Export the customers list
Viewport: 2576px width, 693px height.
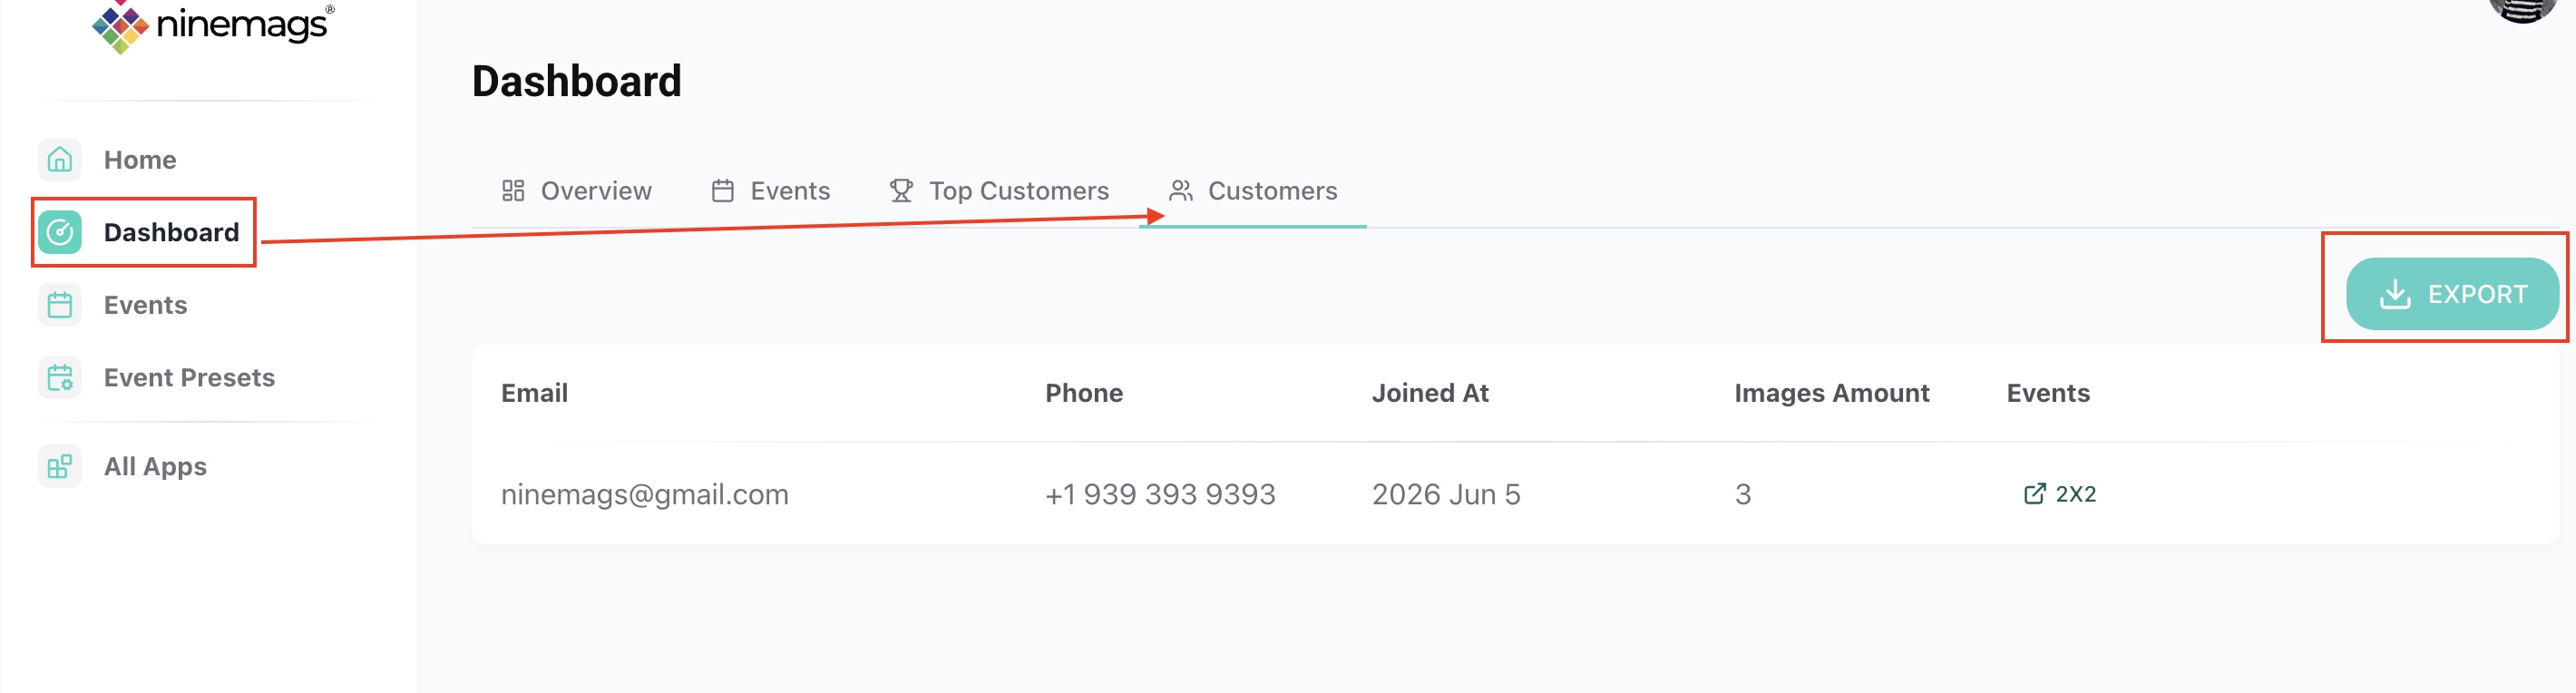(2452, 294)
